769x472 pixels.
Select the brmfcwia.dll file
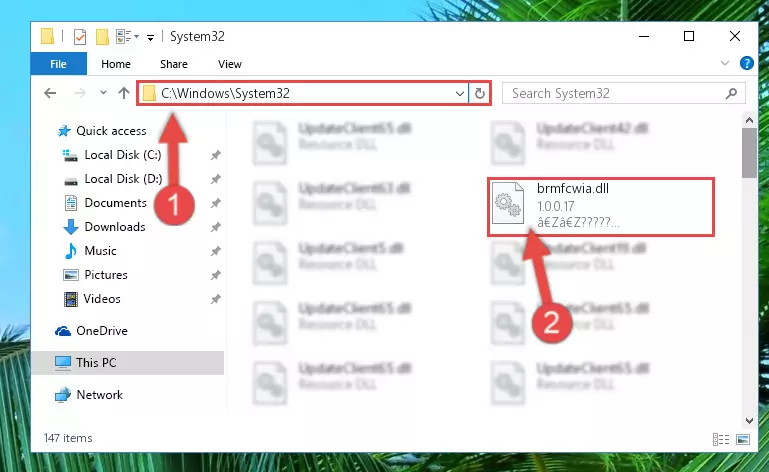[600, 207]
